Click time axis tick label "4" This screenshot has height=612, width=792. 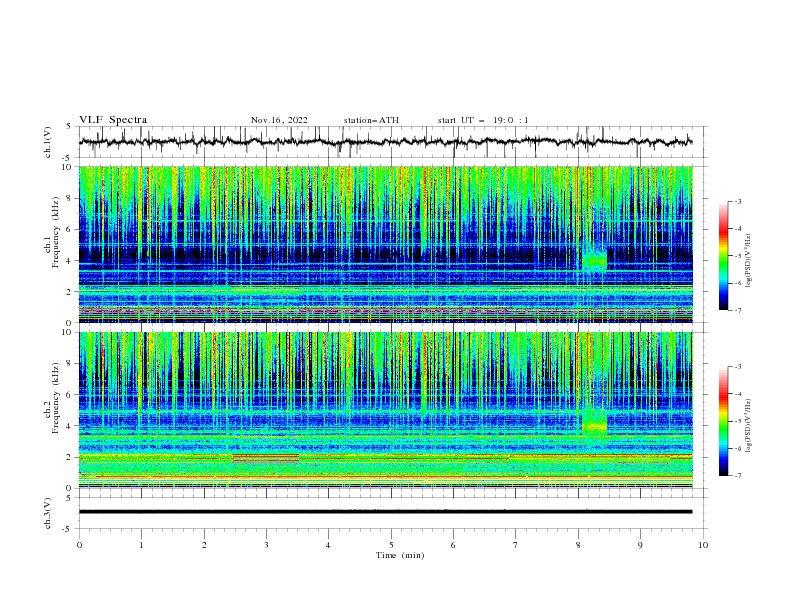pyautogui.click(x=328, y=545)
